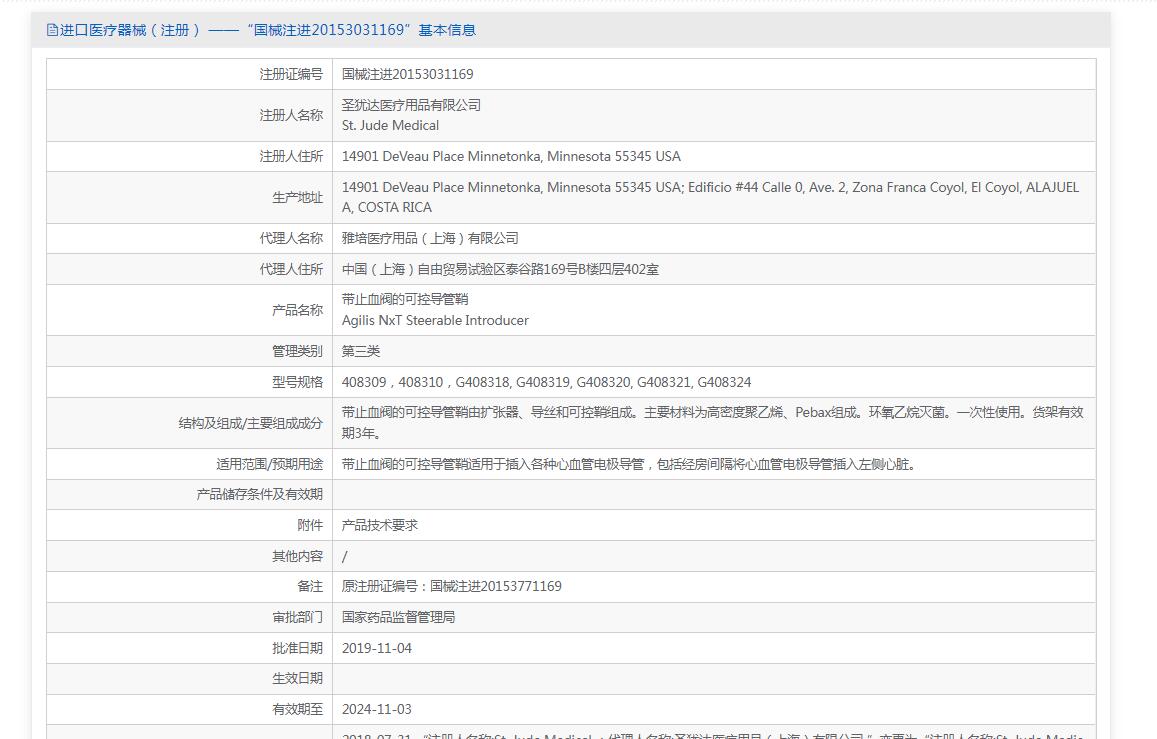Viewport: 1157px width, 739px height.
Task: Select the agent address with 泰谷路169号
Action: (500, 269)
